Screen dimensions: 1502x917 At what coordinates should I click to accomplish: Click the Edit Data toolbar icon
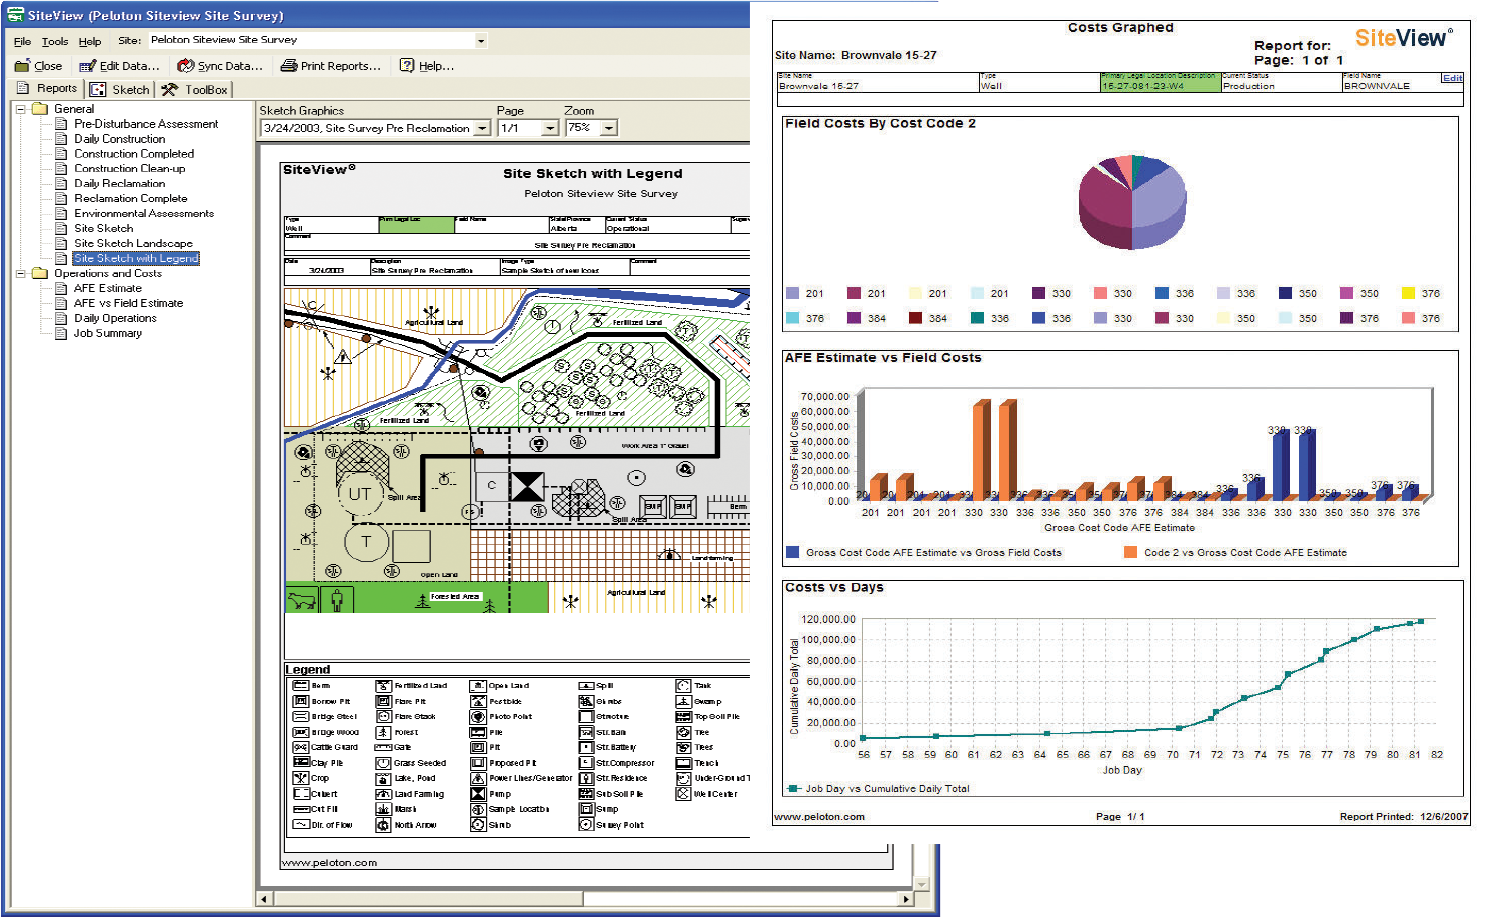pos(88,66)
